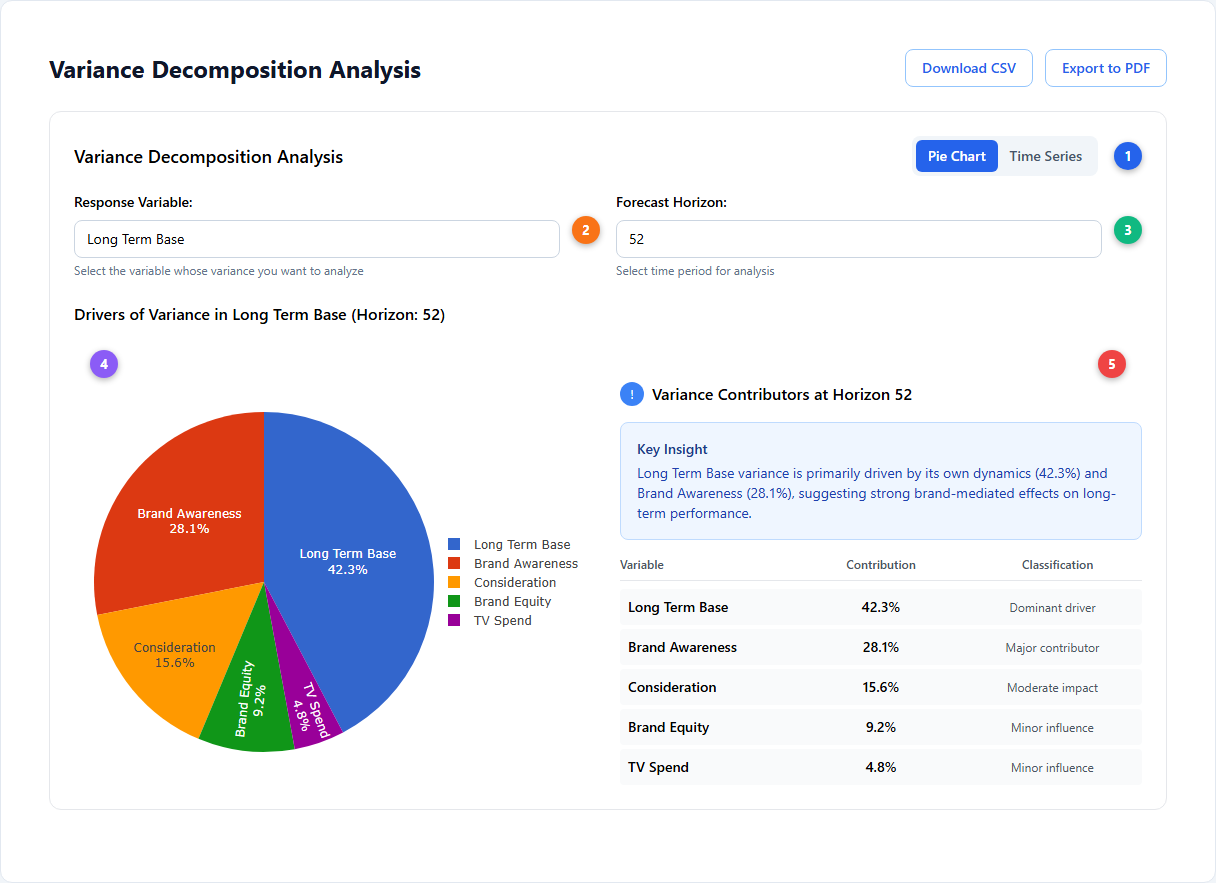Click the Contribution column header
This screenshot has height=883, width=1216.
coord(881,565)
